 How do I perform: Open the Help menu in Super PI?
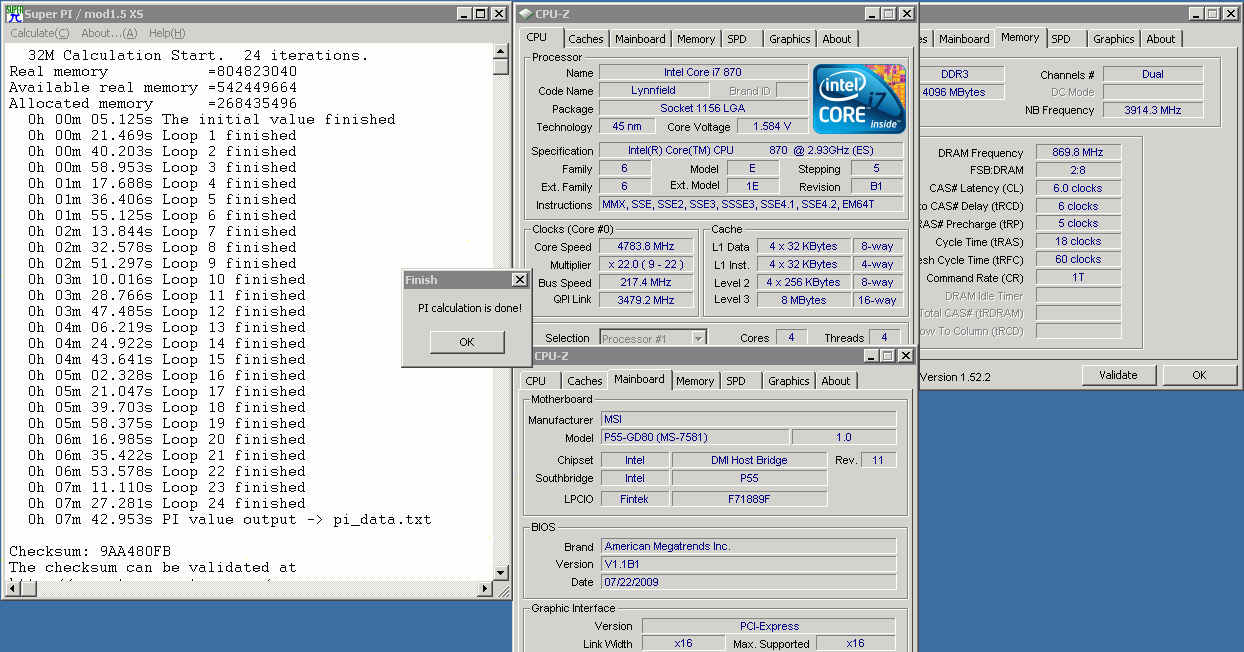pyautogui.click(x=167, y=33)
